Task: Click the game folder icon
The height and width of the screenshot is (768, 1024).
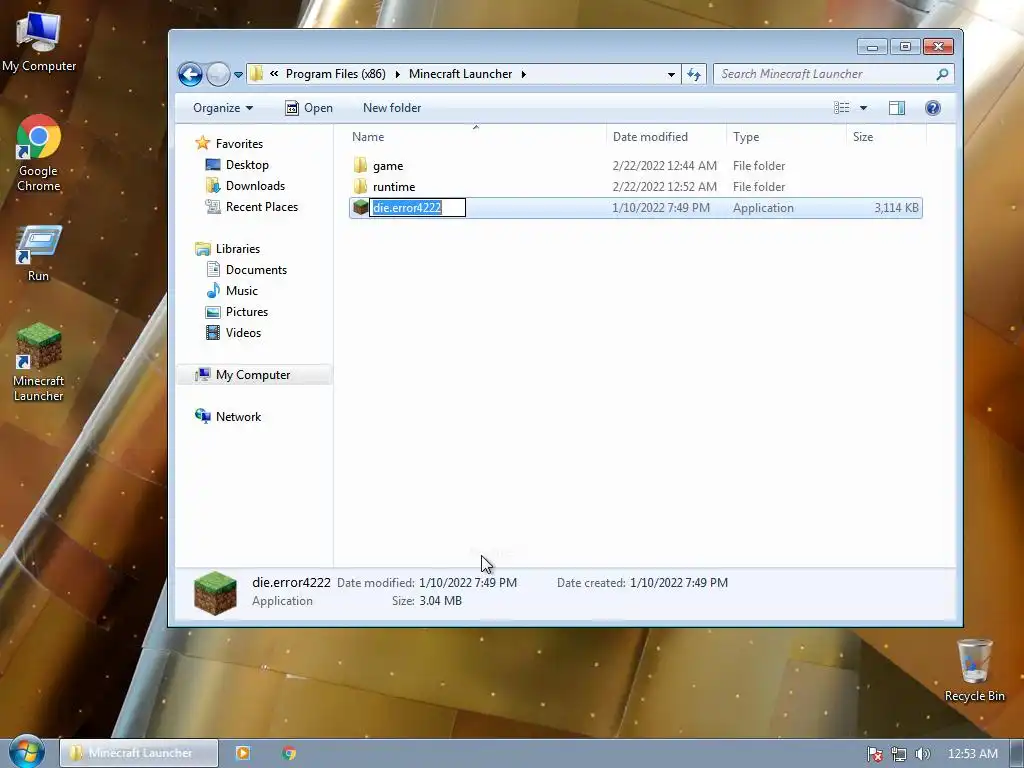Action: 360,165
